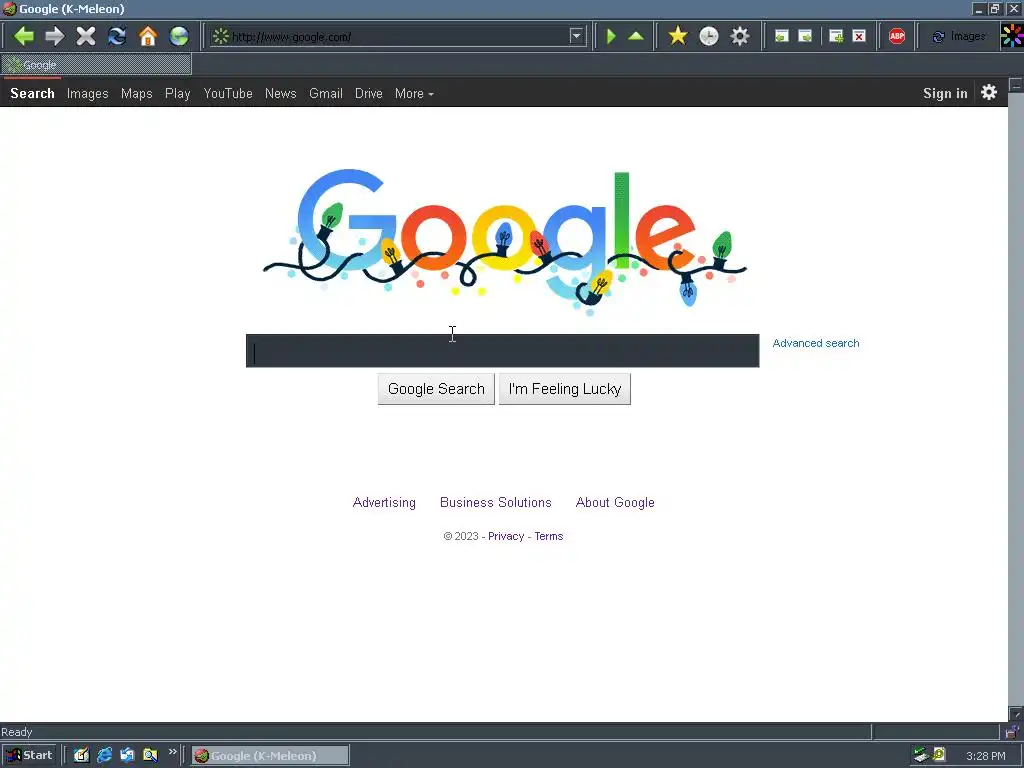
Task: Click Google (K-Meleon) taskbar button
Action: pos(270,756)
